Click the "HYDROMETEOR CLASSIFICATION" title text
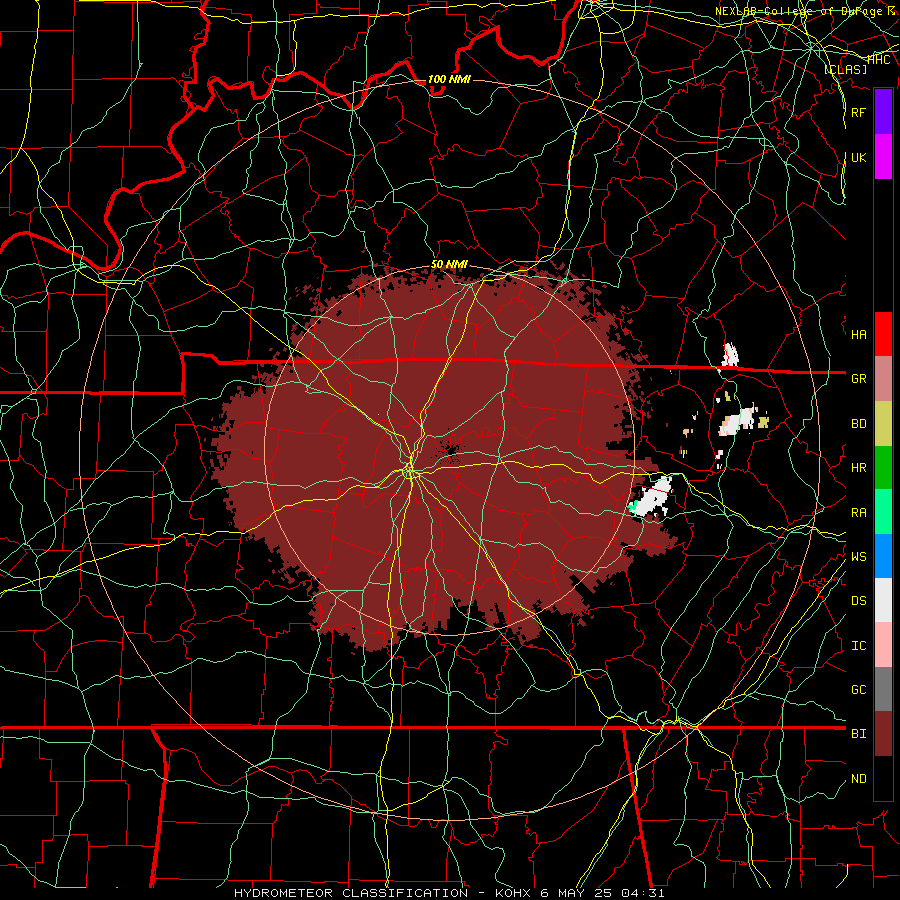 click(351, 893)
